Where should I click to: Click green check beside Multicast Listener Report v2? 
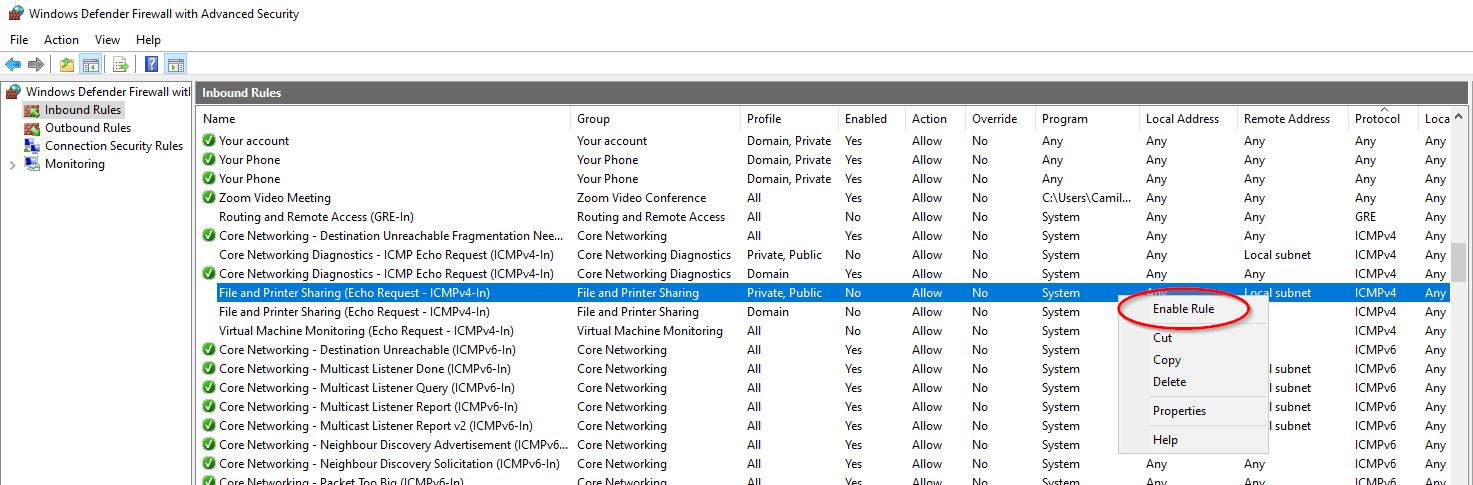[x=209, y=426]
